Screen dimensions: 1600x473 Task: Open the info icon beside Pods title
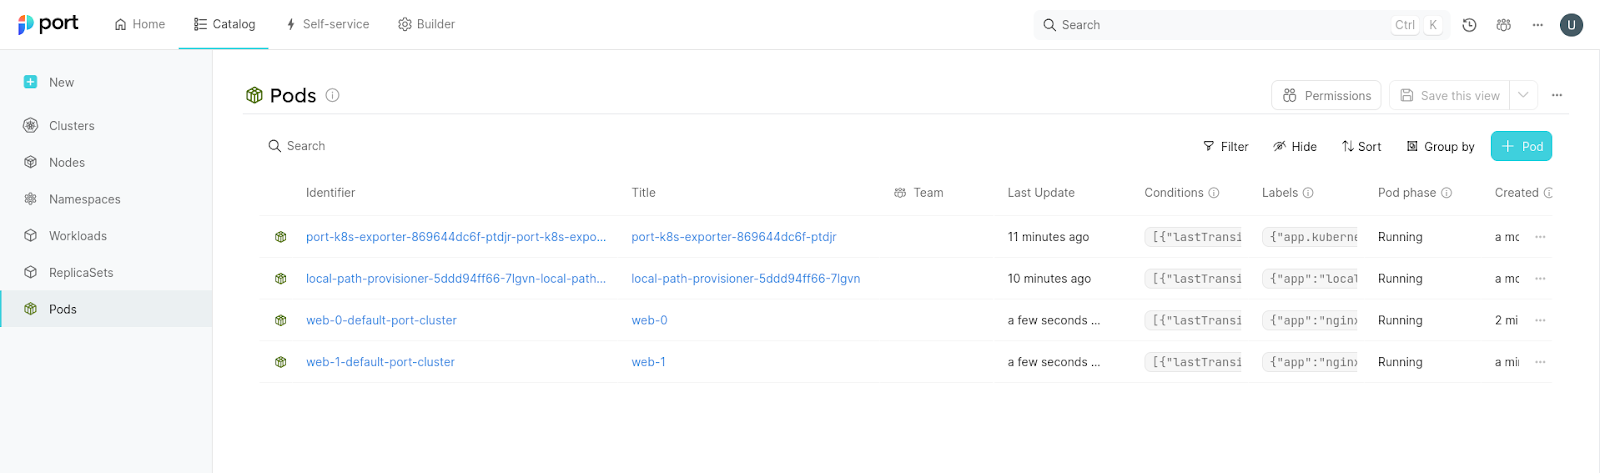point(333,95)
